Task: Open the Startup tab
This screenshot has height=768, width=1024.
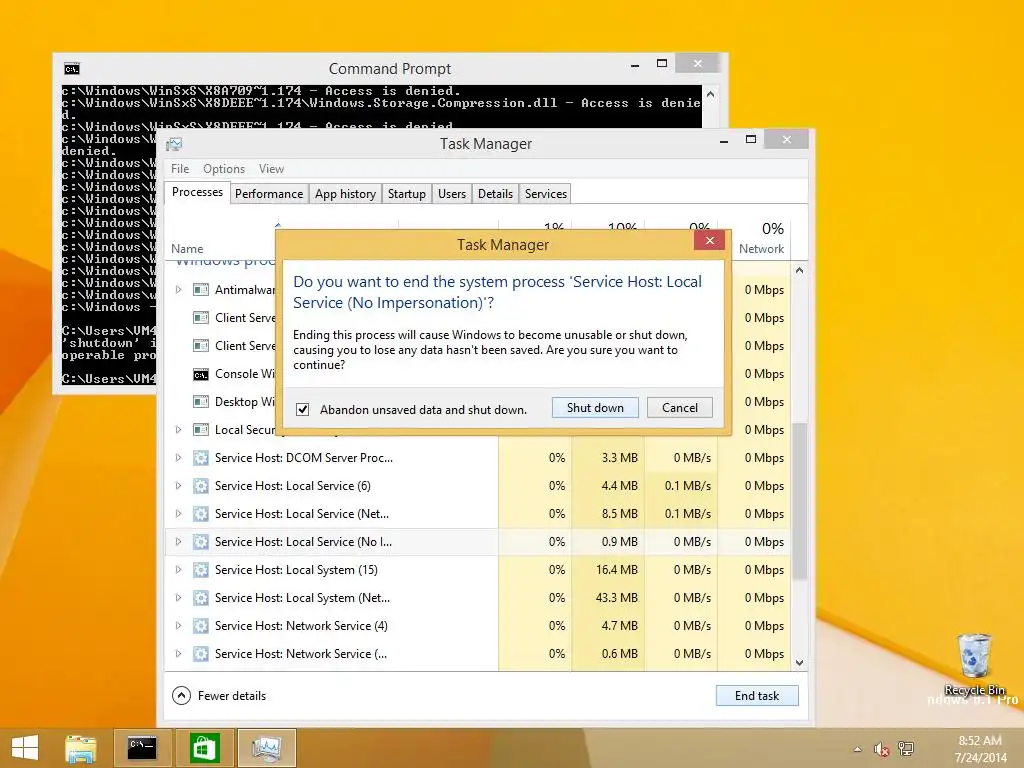Action: pos(407,194)
